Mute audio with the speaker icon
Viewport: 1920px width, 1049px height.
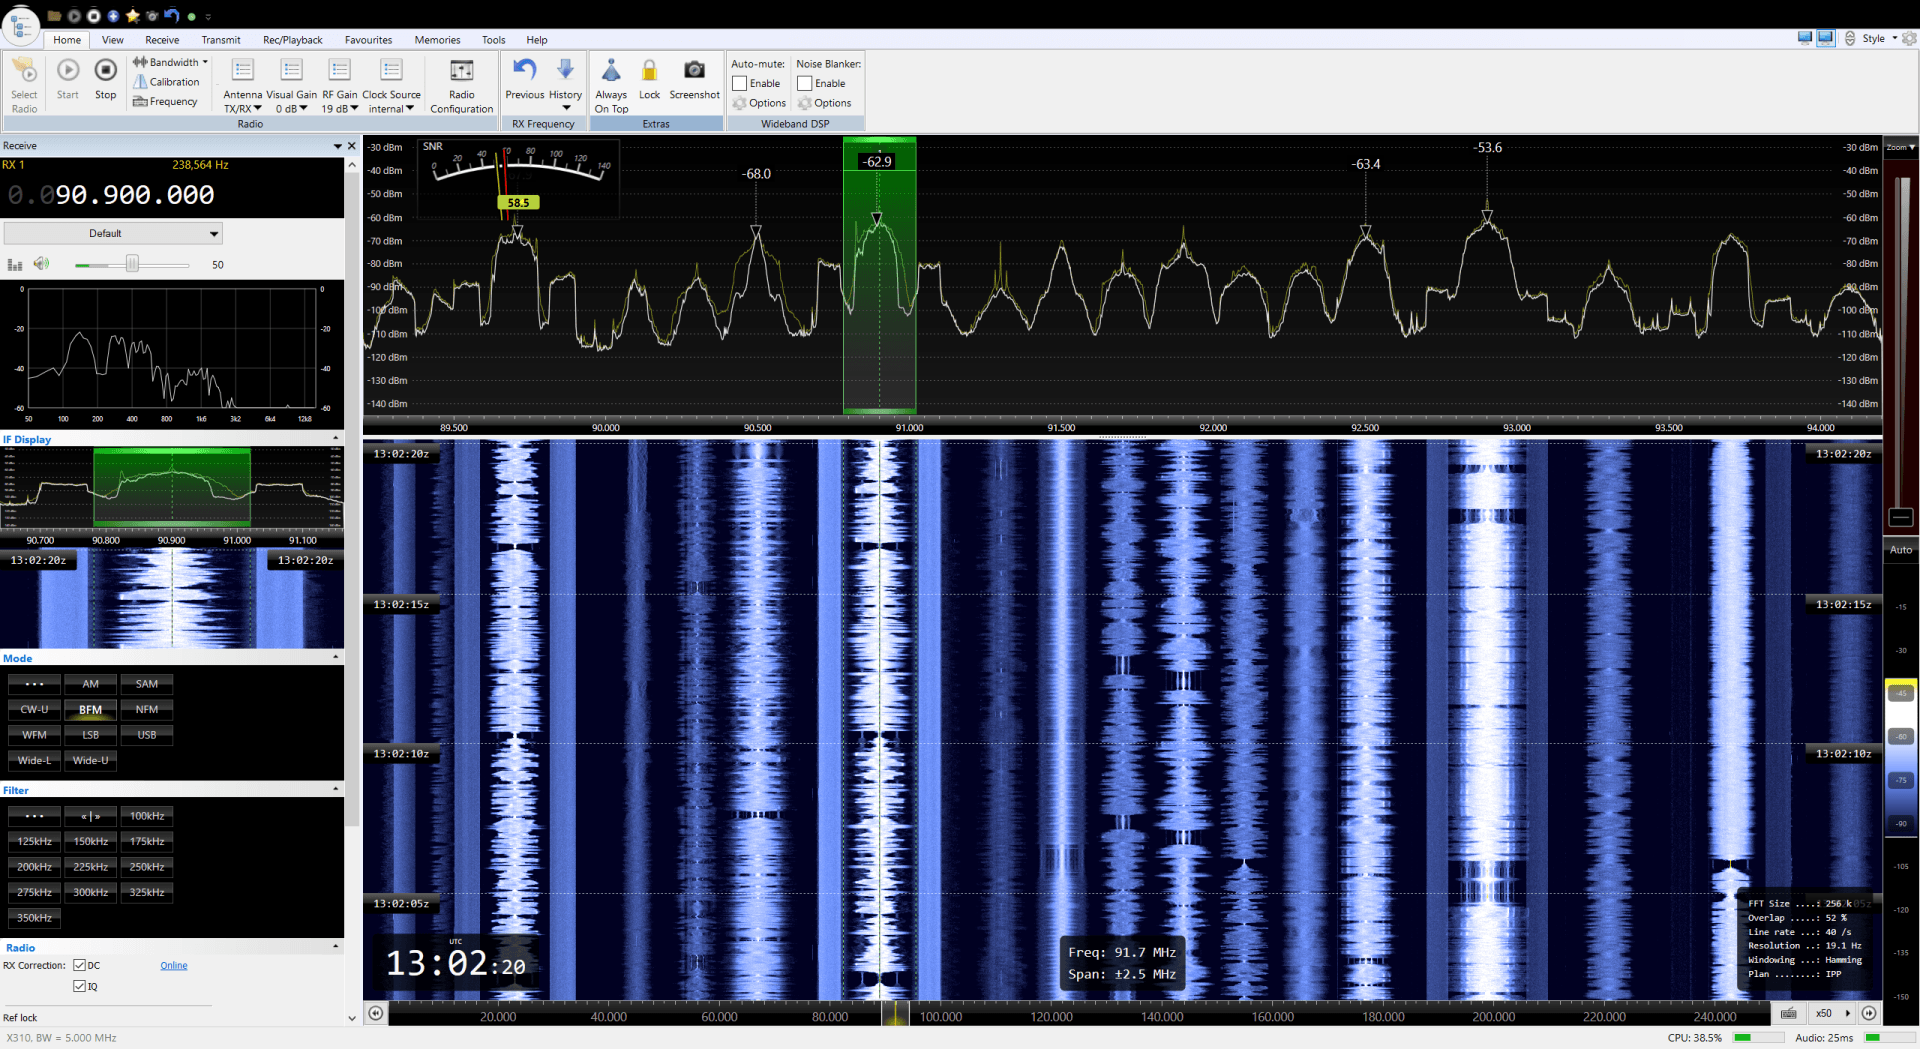tap(41, 264)
